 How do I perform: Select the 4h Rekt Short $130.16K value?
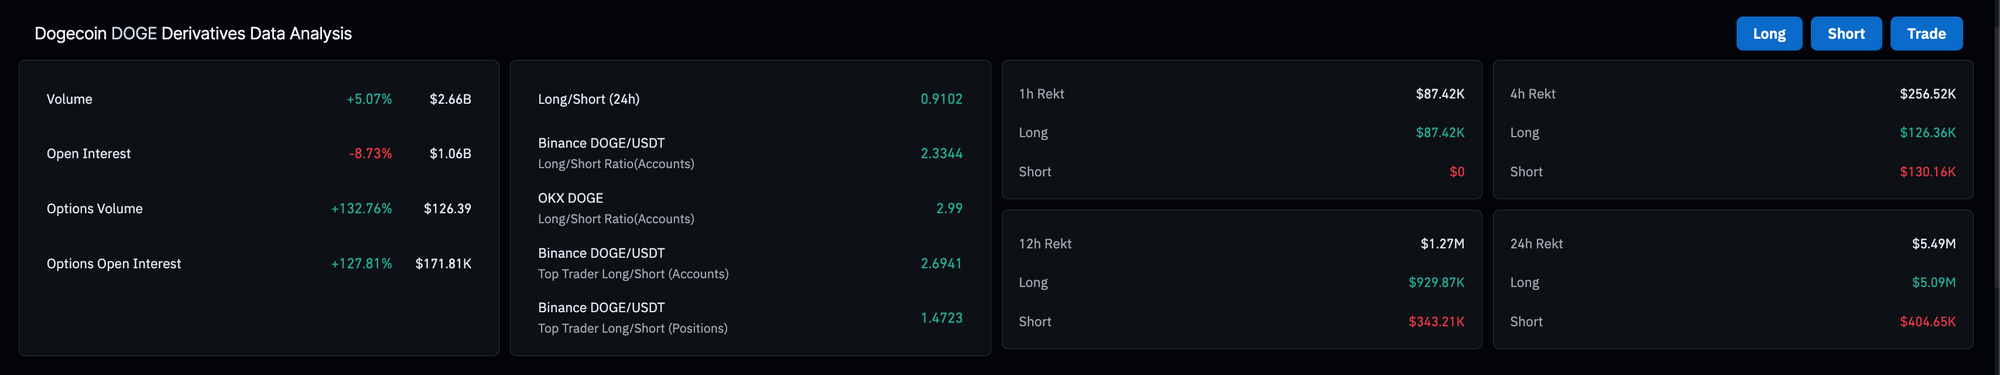pyautogui.click(x=1928, y=172)
